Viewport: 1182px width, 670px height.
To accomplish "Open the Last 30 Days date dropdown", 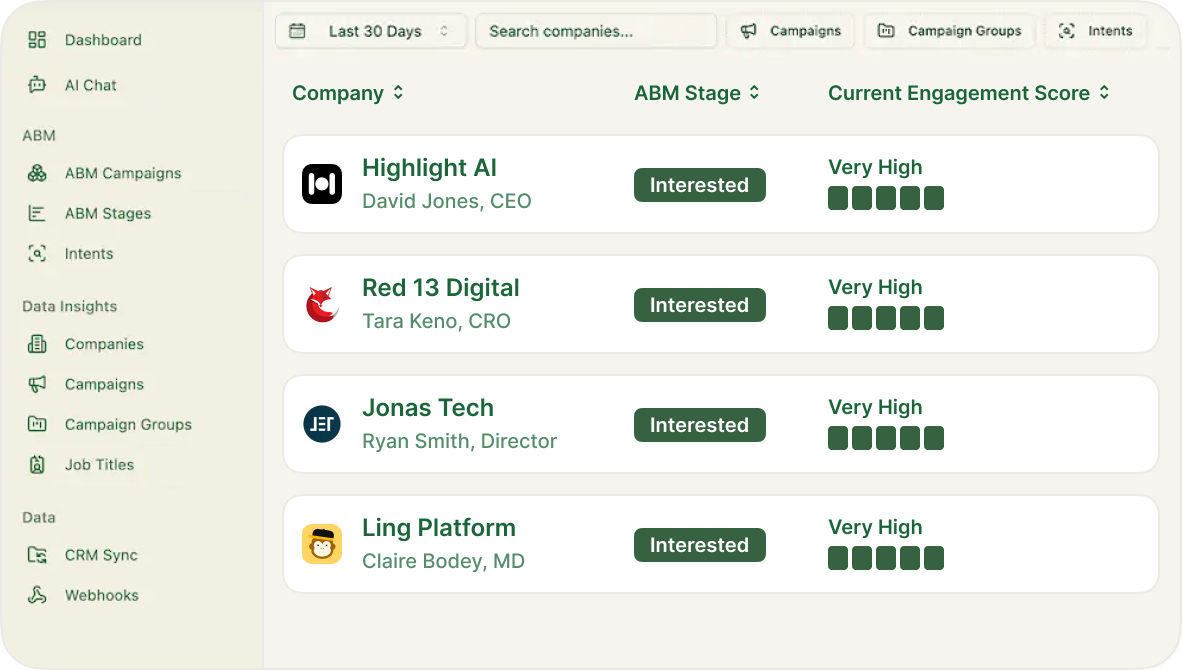I will coord(369,31).
